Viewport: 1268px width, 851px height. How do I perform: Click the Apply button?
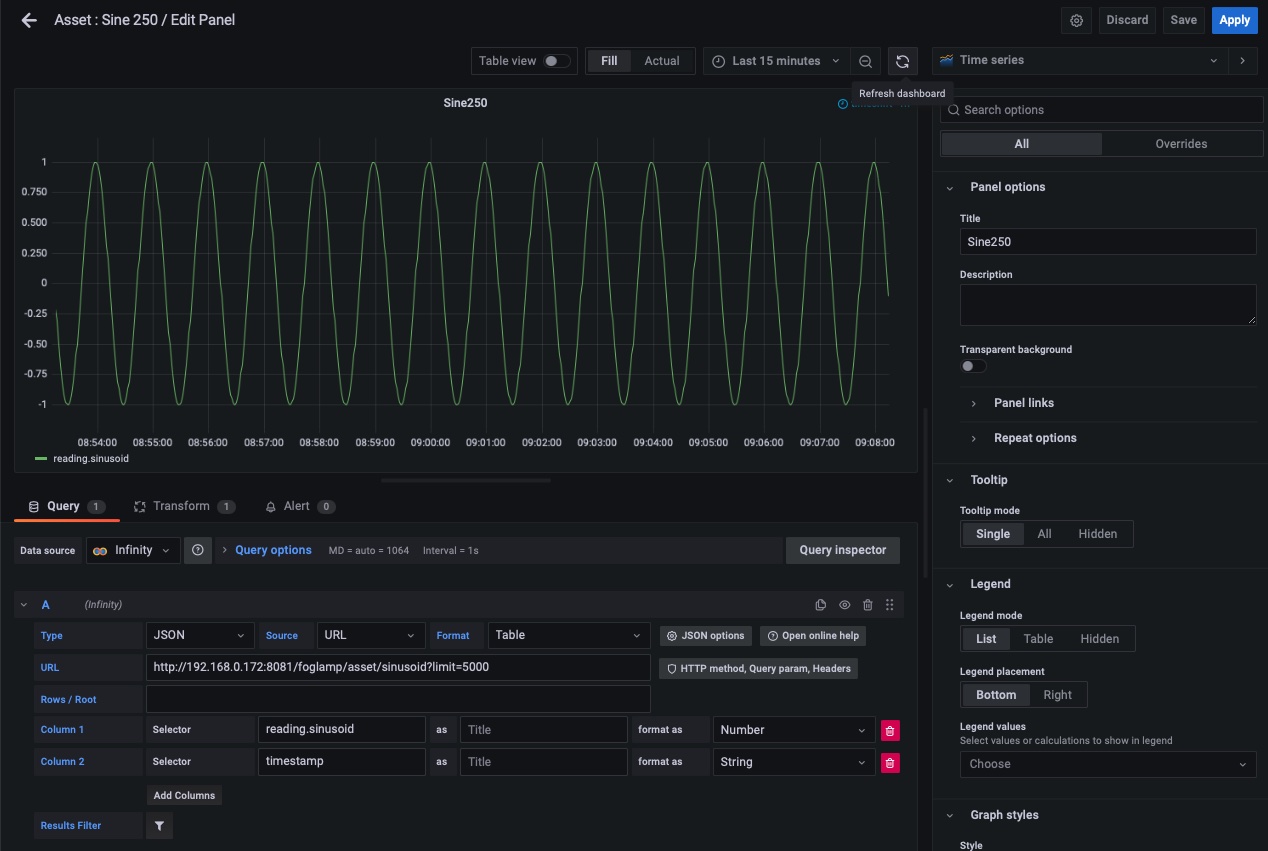[1234, 20]
